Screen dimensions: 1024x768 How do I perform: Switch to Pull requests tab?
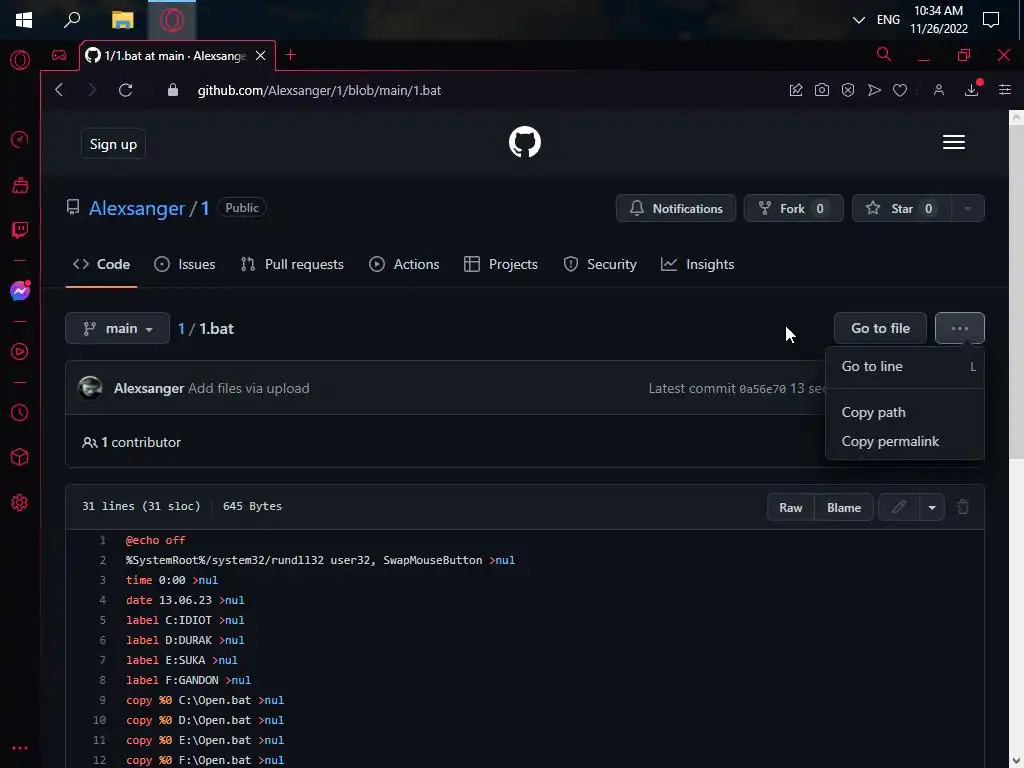(292, 264)
